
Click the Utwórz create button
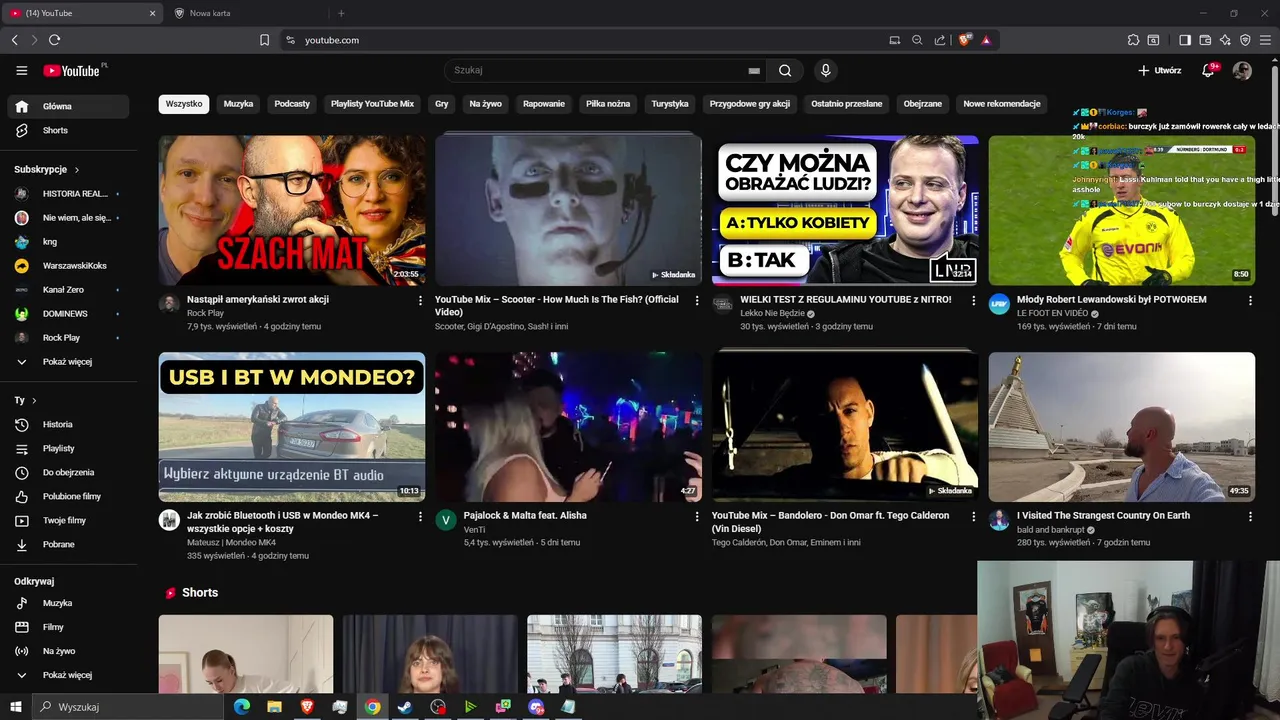[1160, 71]
